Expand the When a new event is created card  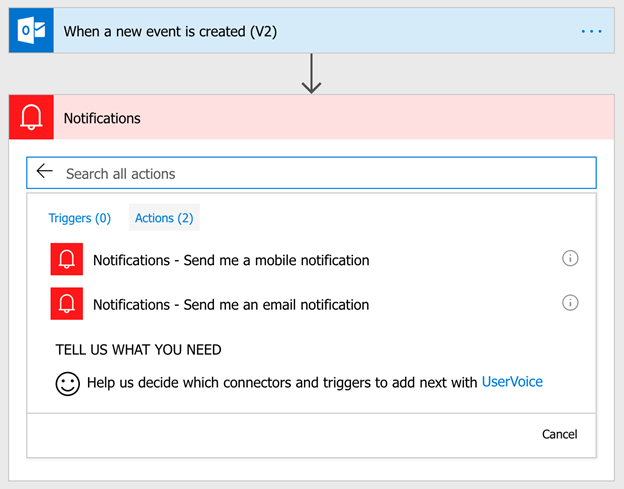312,31
